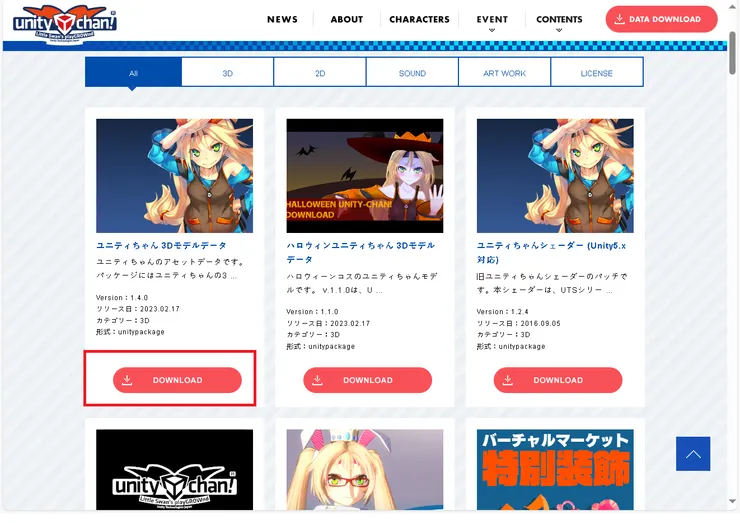Switch to the 2D filter tab
Screen dimensions: 740x523
point(320,72)
